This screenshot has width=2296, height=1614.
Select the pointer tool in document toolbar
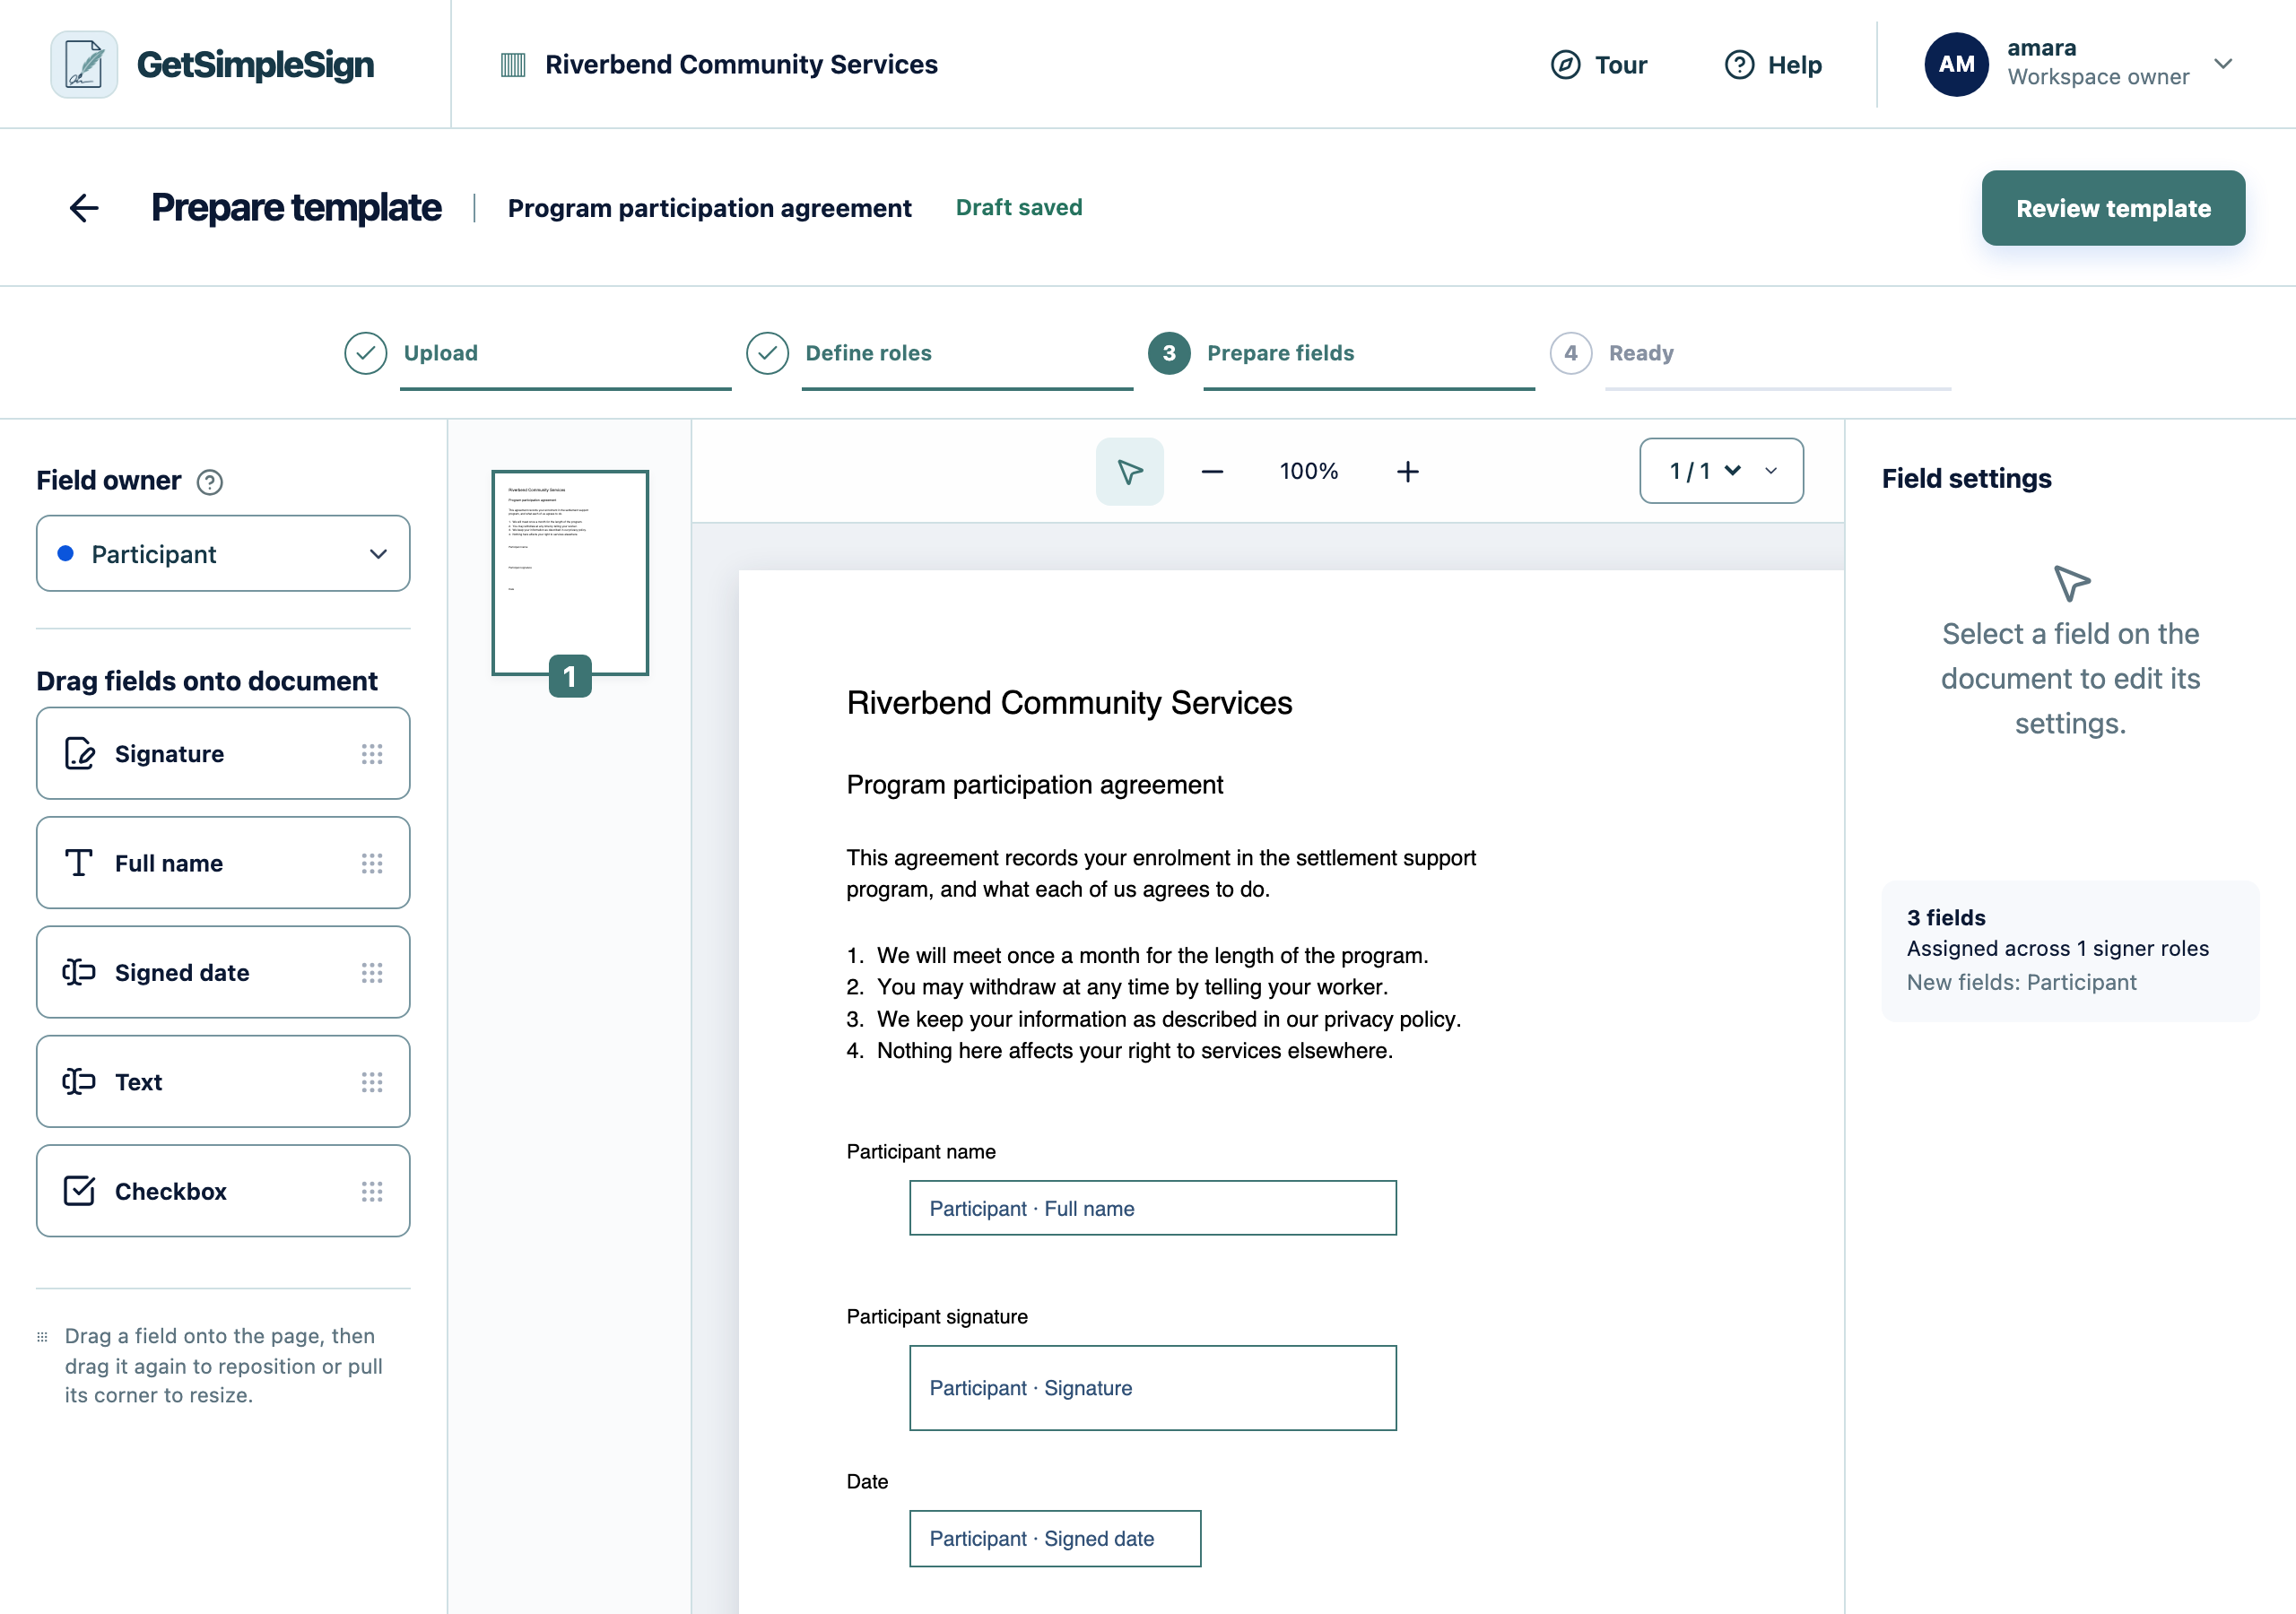[x=1129, y=471]
